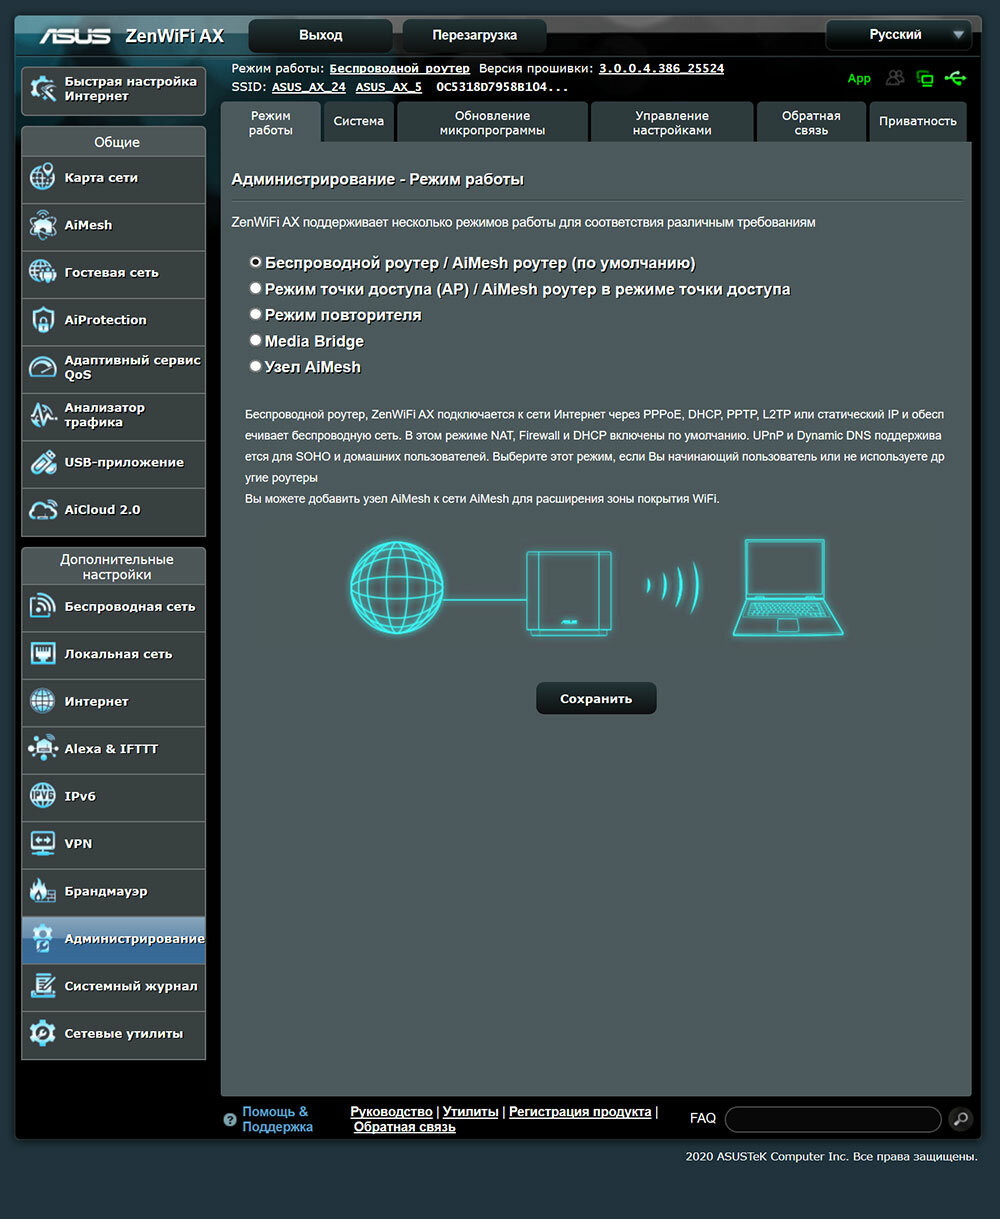This screenshot has height=1219, width=1000.
Task: Switch to the Режим работы tab
Action: (x=271, y=122)
